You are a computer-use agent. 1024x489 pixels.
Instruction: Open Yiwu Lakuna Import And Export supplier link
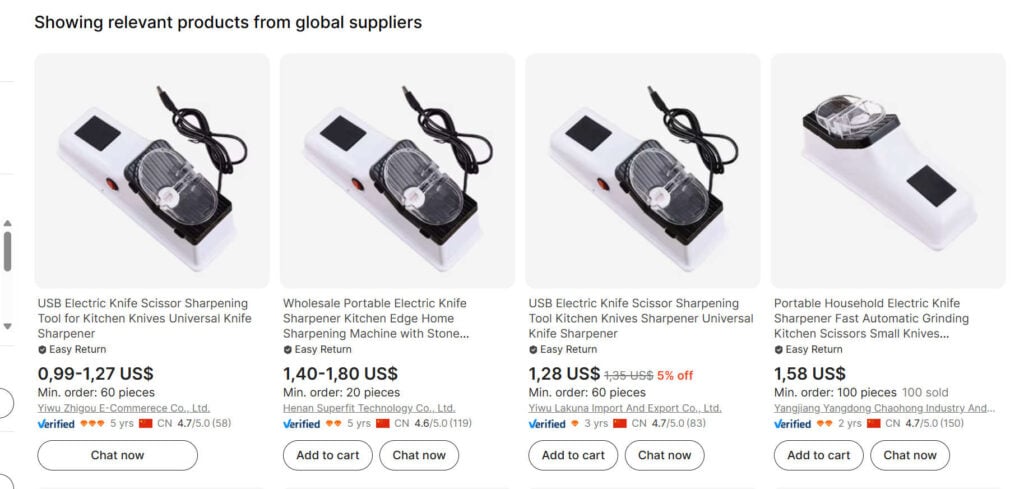624,408
